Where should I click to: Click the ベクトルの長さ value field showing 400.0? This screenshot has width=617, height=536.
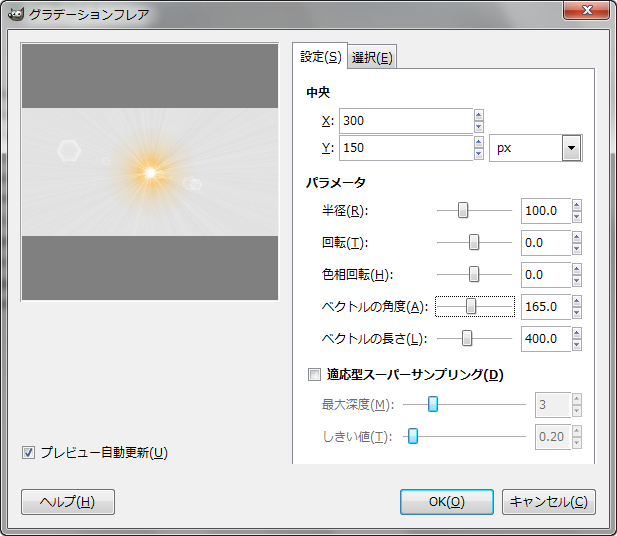click(546, 338)
